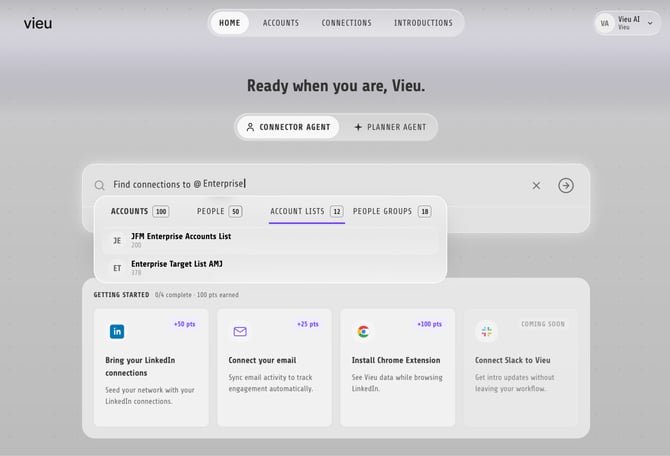Switch to Planner Agent mode
Image resolution: width=670 pixels, height=456 pixels.
click(390, 127)
